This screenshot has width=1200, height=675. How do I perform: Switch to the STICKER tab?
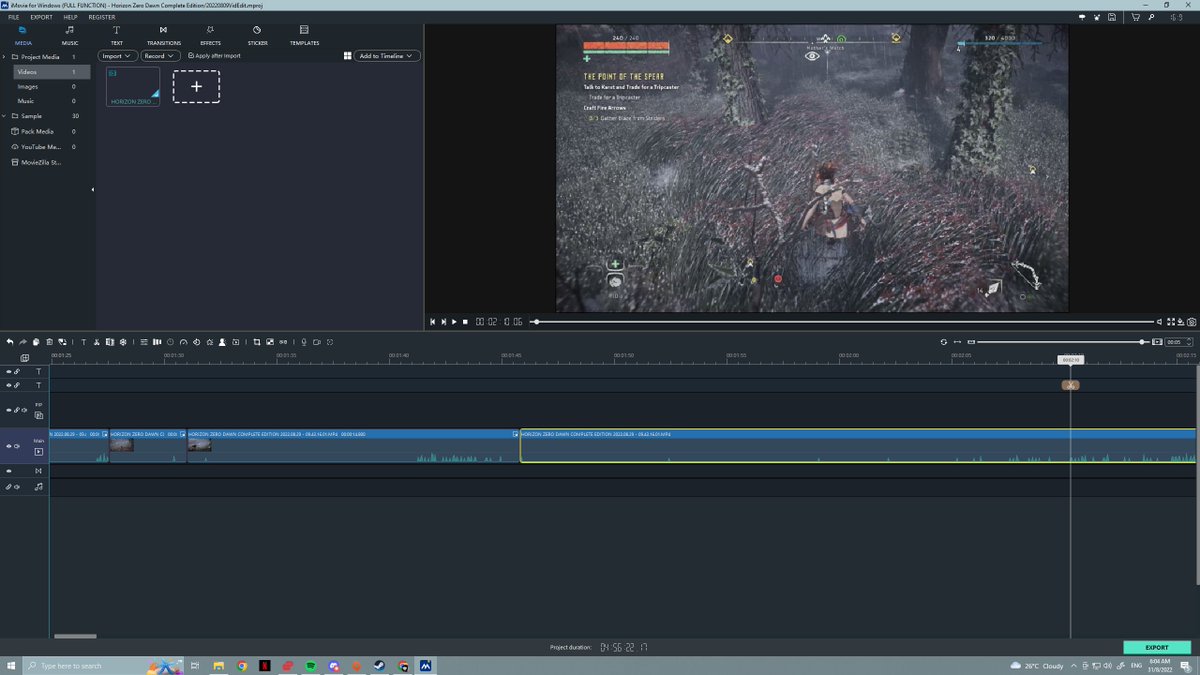coord(257,36)
